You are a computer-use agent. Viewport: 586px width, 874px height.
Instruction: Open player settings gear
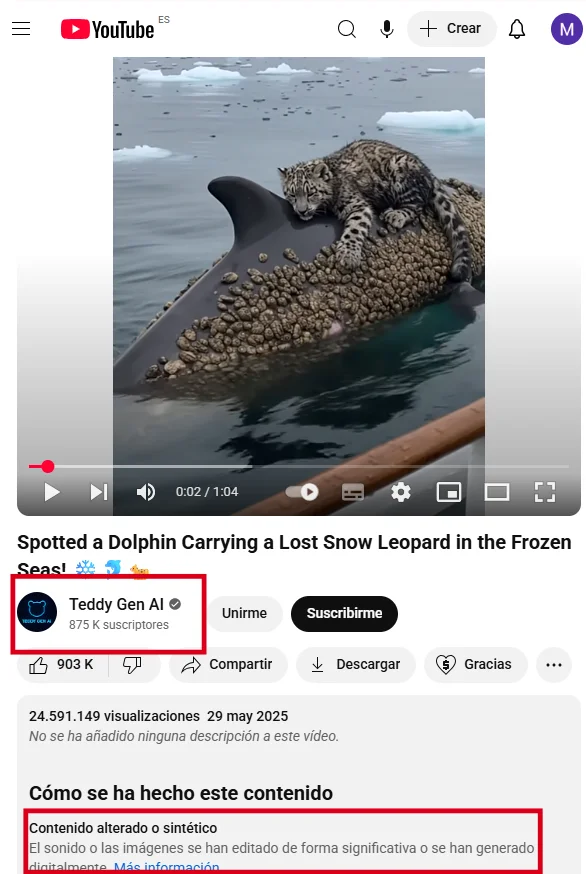400,492
